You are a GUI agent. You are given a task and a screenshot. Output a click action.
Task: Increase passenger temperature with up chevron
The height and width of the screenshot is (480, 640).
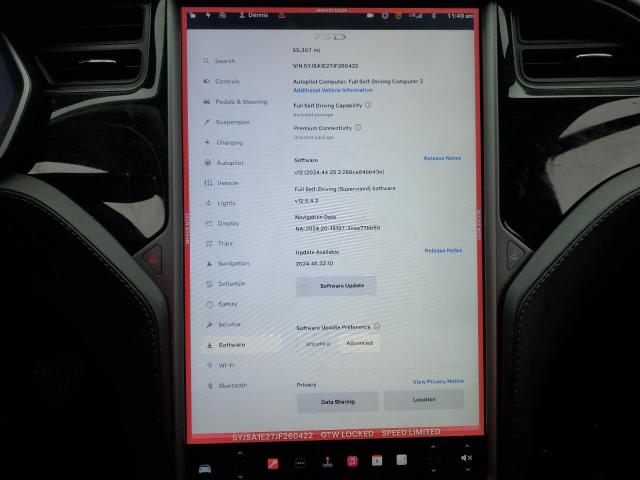click(433, 447)
